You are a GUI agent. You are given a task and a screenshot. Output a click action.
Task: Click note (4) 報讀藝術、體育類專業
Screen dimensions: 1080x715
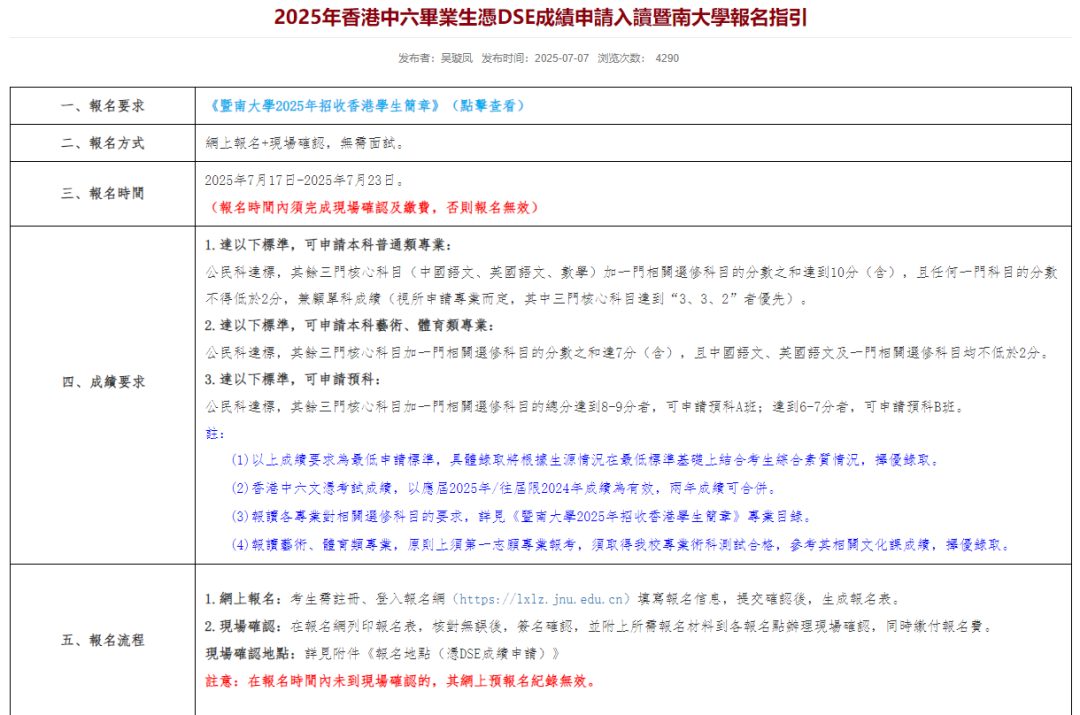pos(621,545)
